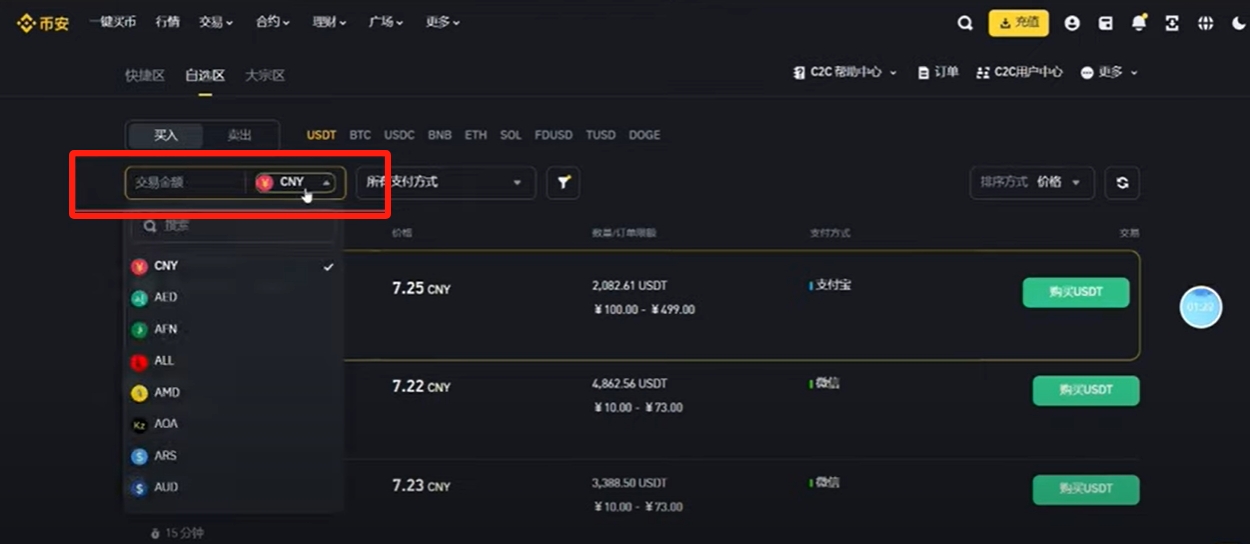The width and height of the screenshot is (1250, 544).
Task: Click 购买USDT on the 7.25 CNY offer
Action: pos(1075,292)
